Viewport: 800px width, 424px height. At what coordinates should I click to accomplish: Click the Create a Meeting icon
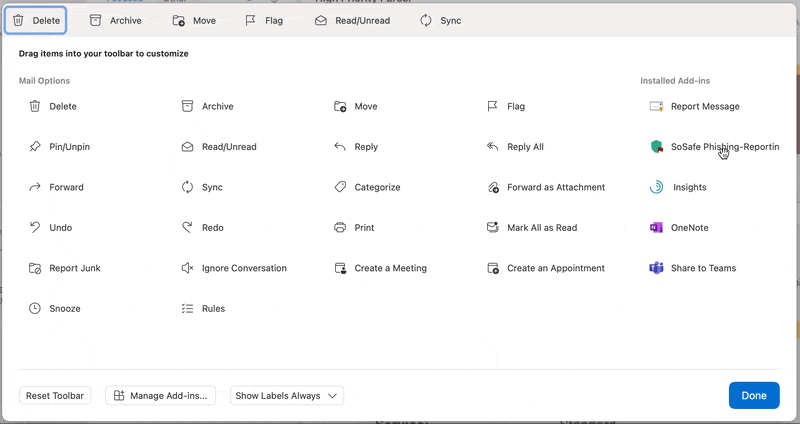click(340, 268)
